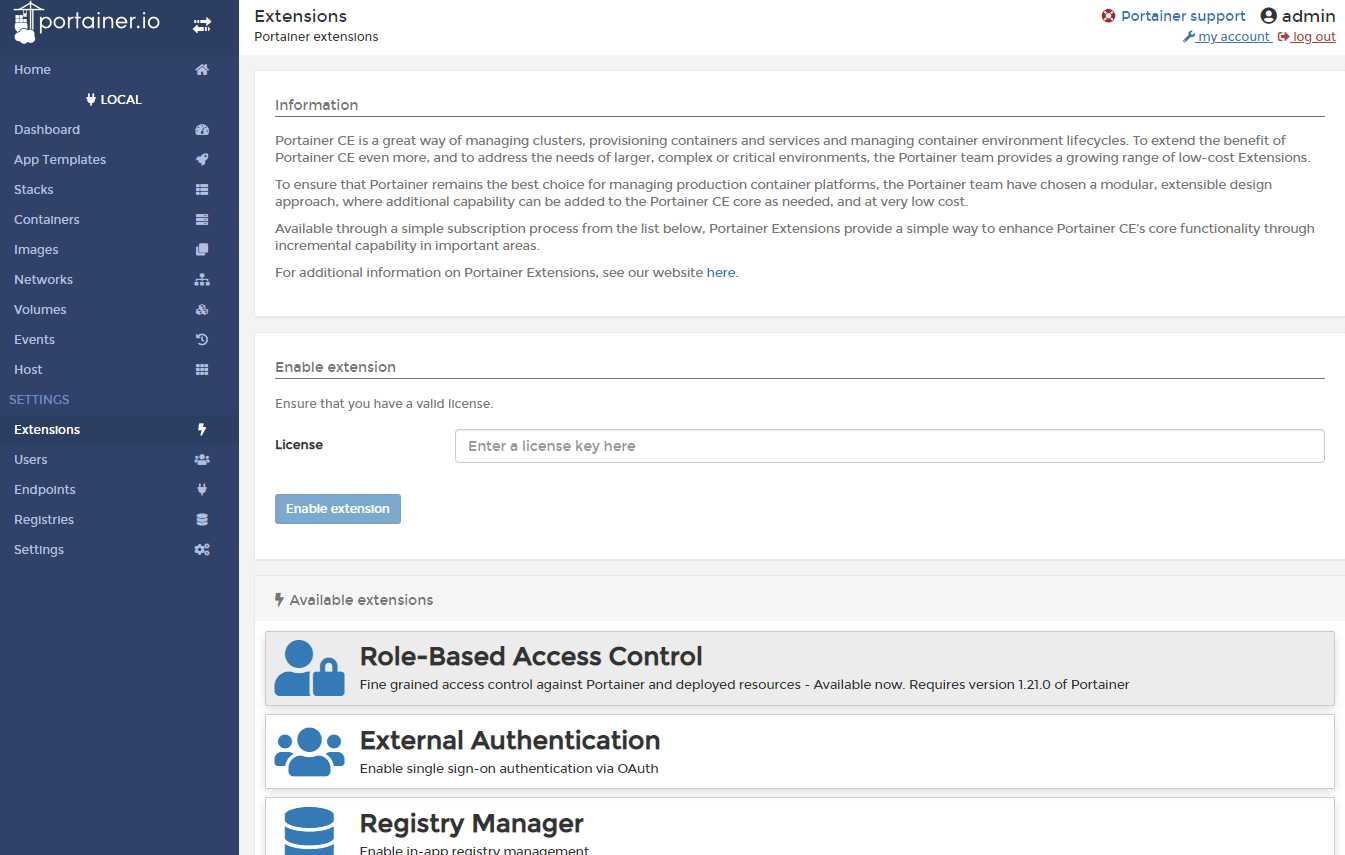Image resolution: width=1345 pixels, height=855 pixels.
Task: Click the Home house icon
Action: tap(202, 70)
